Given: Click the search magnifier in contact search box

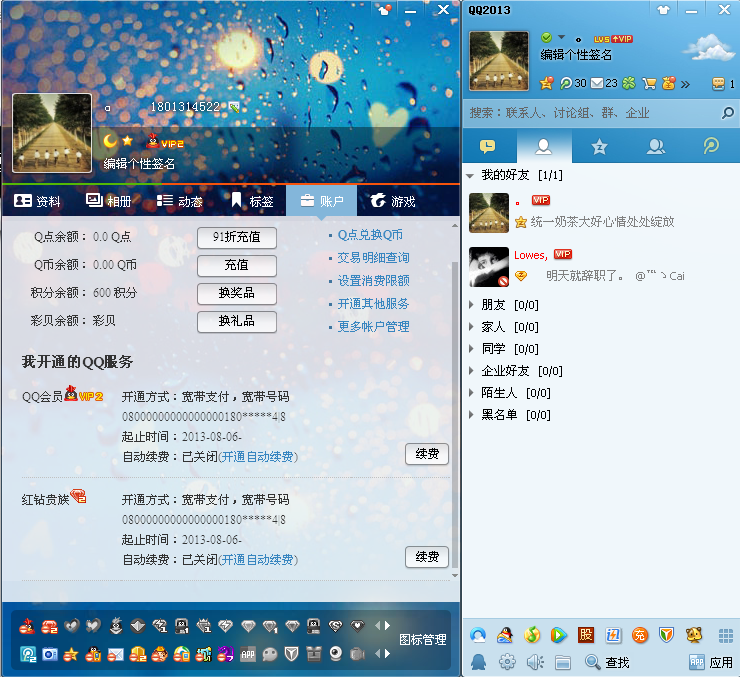Looking at the screenshot, I should coord(727,112).
